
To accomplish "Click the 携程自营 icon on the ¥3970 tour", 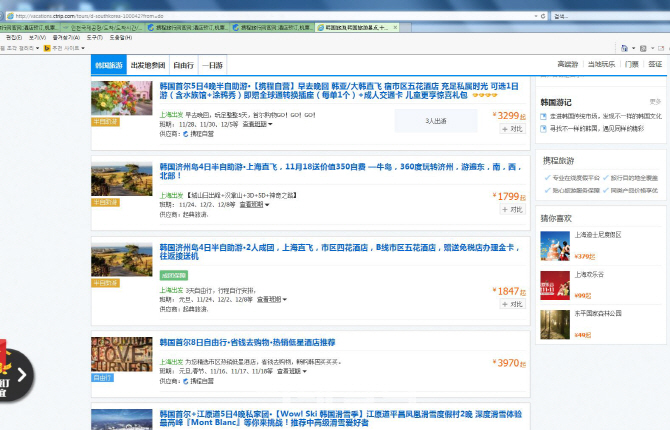I will 185,381.
